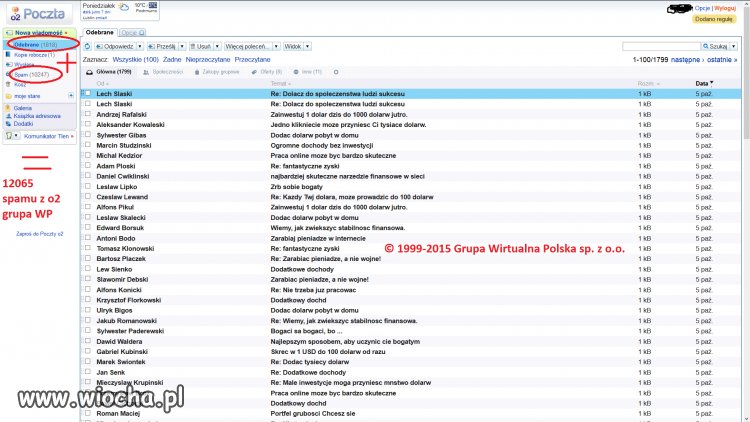Open the Odpowiedz dropdown arrow

point(140,46)
